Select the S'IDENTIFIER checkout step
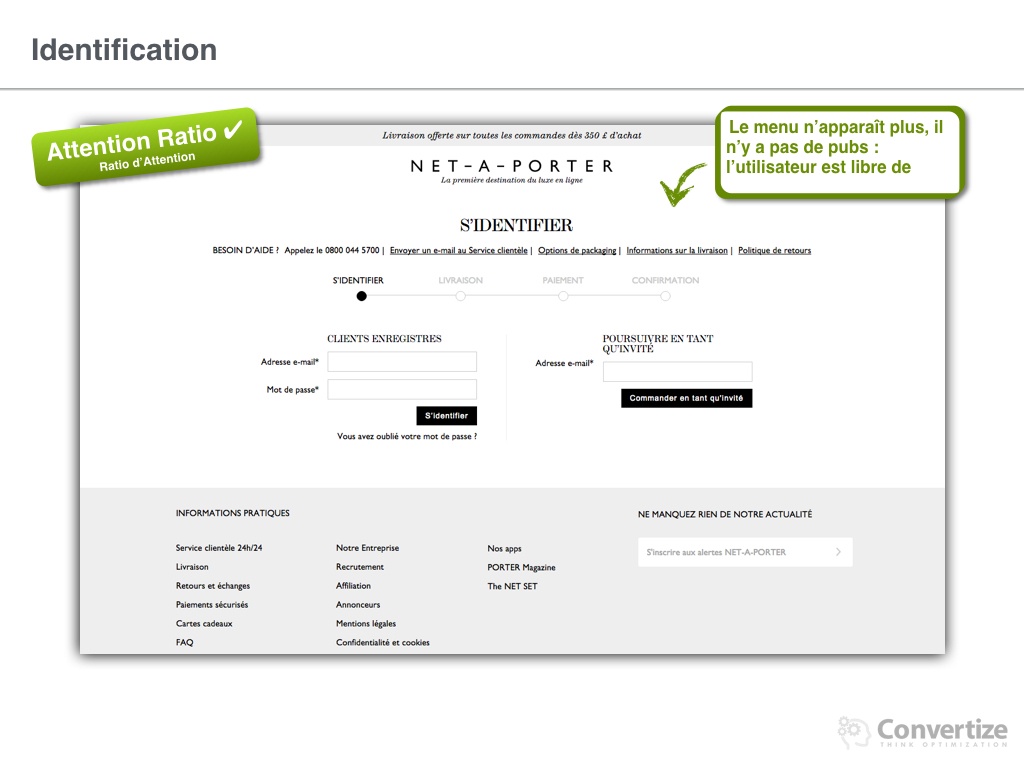Viewport: 1024px width, 768px height. pos(358,280)
